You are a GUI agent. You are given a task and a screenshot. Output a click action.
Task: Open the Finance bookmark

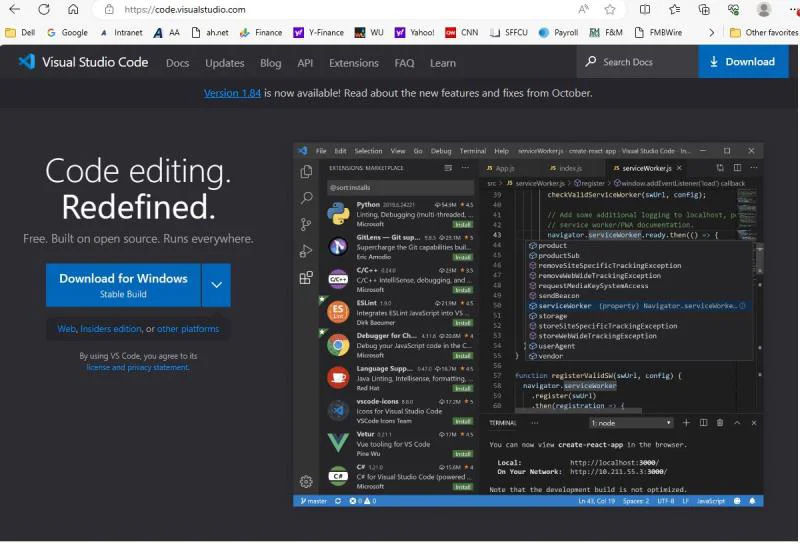(x=261, y=32)
